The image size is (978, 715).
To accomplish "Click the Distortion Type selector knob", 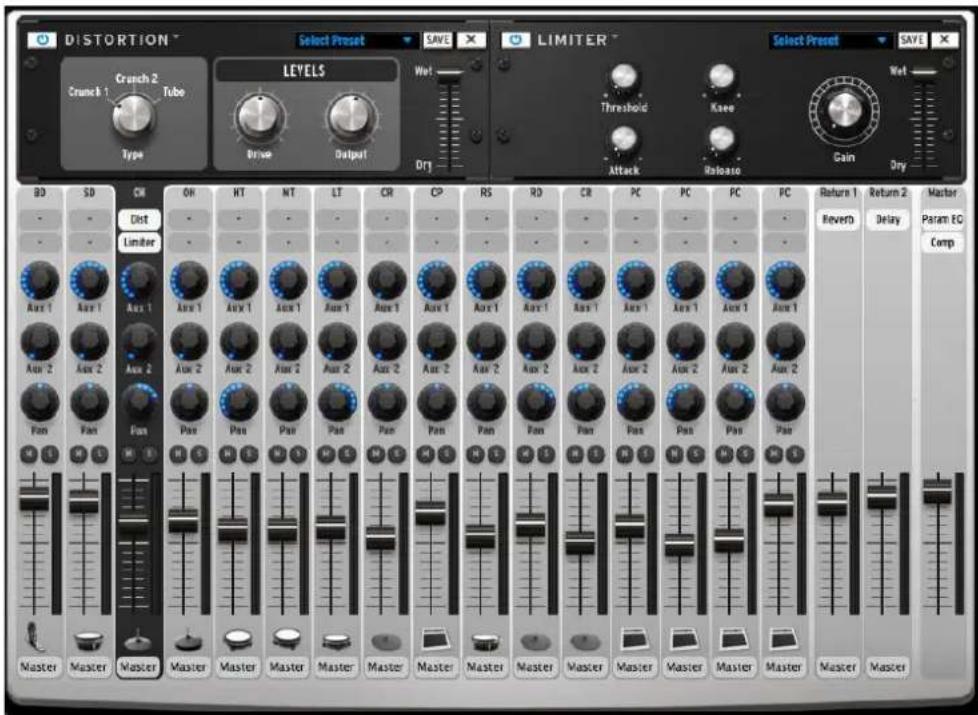I will (133, 116).
